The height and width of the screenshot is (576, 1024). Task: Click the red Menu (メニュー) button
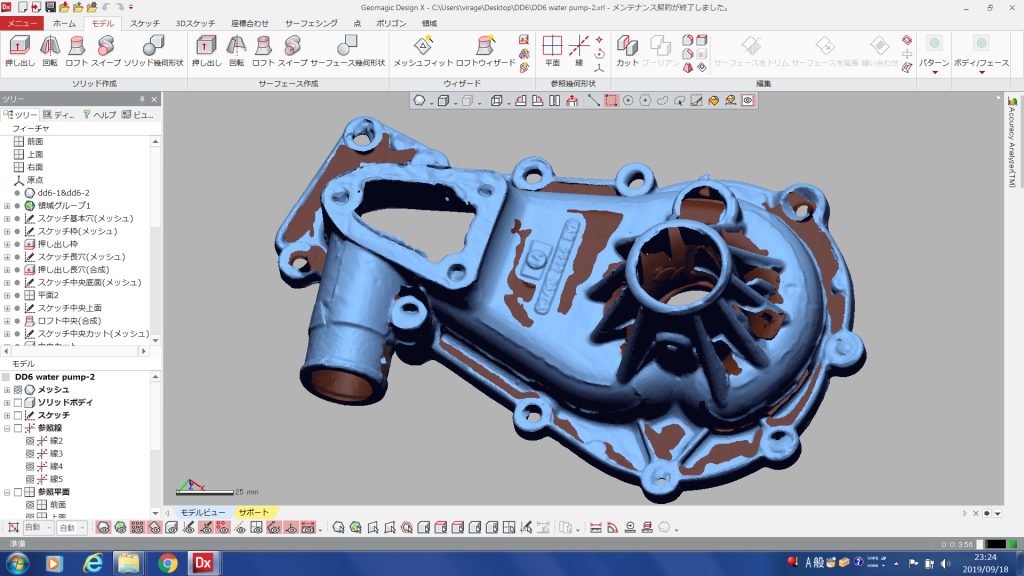pyautogui.click(x=23, y=22)
